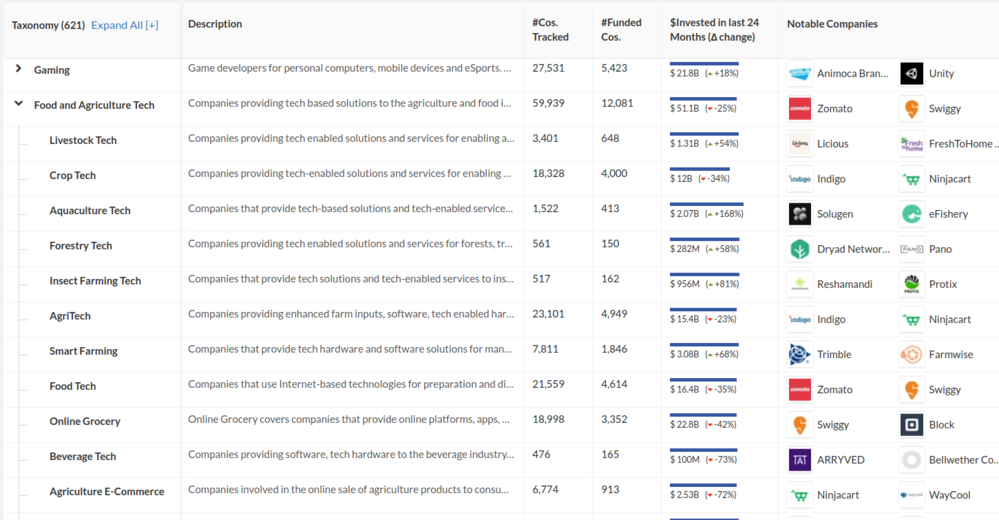Screen dimensions: 999x520
Task: Click the Trimble company logo
Action: 799,354
